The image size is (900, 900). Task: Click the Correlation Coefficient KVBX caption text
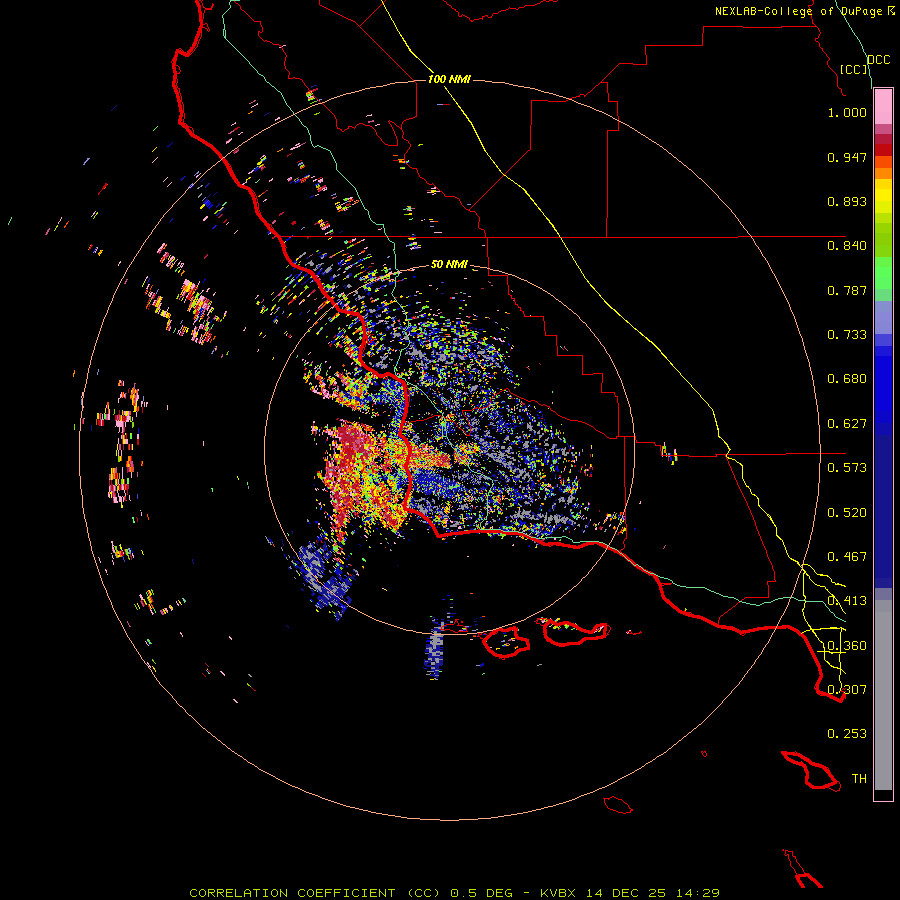pyautogui.click(x=454, y=893)
